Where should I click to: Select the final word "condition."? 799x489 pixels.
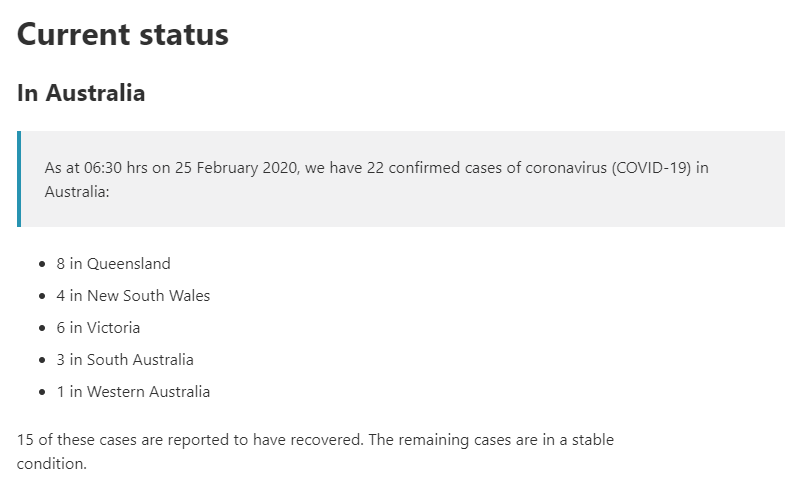coord(51,464)
